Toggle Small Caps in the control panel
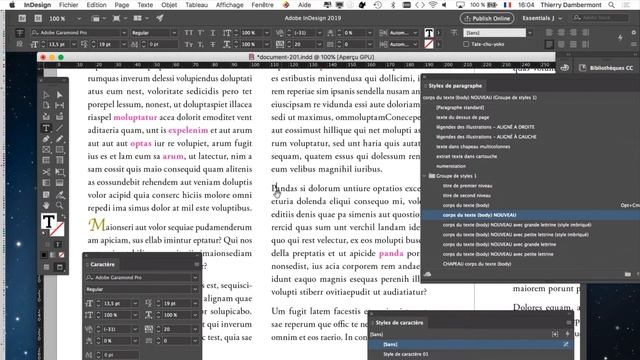This screenshot has width=640, height=360. pos(189,44)
